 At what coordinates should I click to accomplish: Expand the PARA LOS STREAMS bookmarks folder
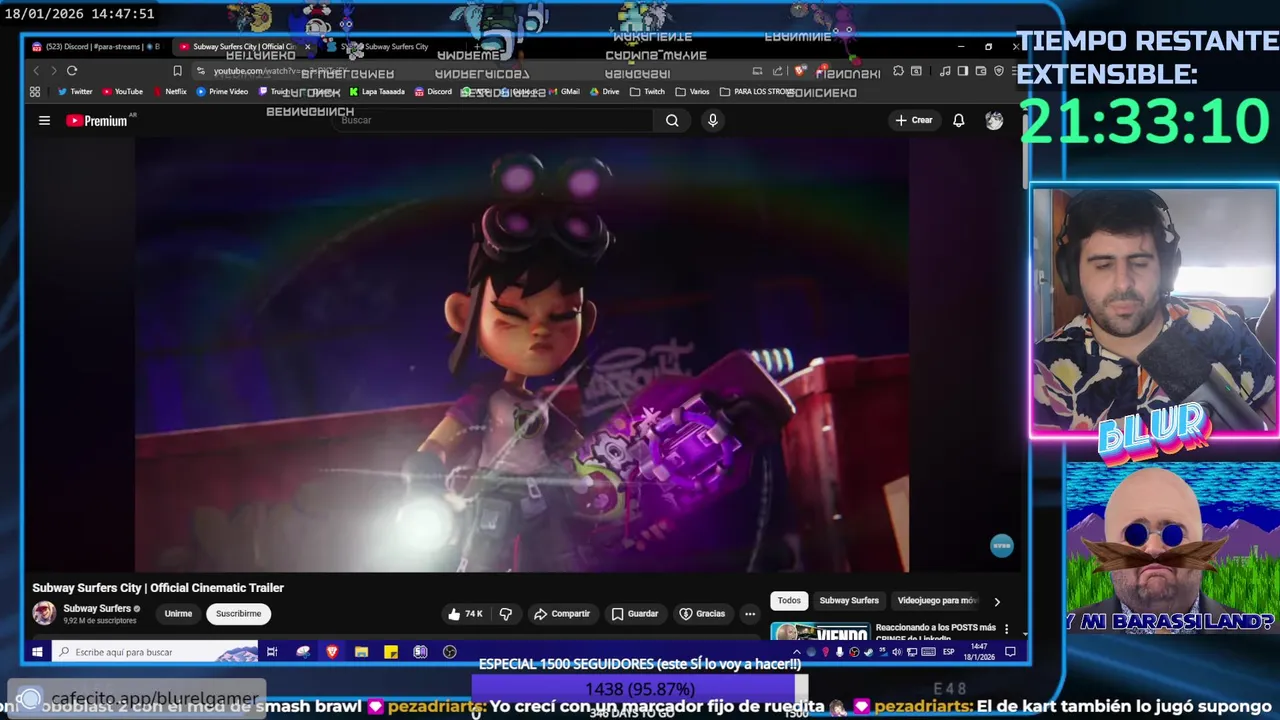tap(758, 92)
